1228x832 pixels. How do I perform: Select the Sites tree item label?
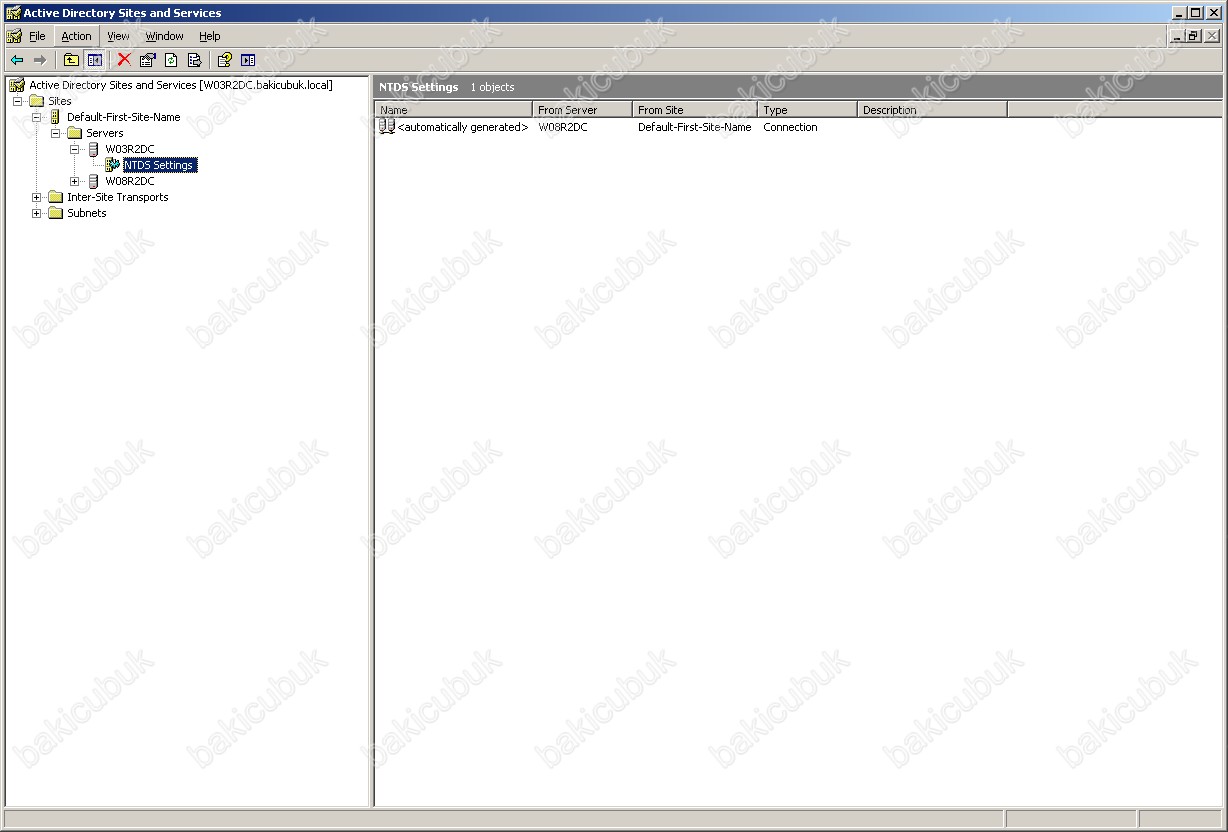pyautogui.click(x=60, y=101)
